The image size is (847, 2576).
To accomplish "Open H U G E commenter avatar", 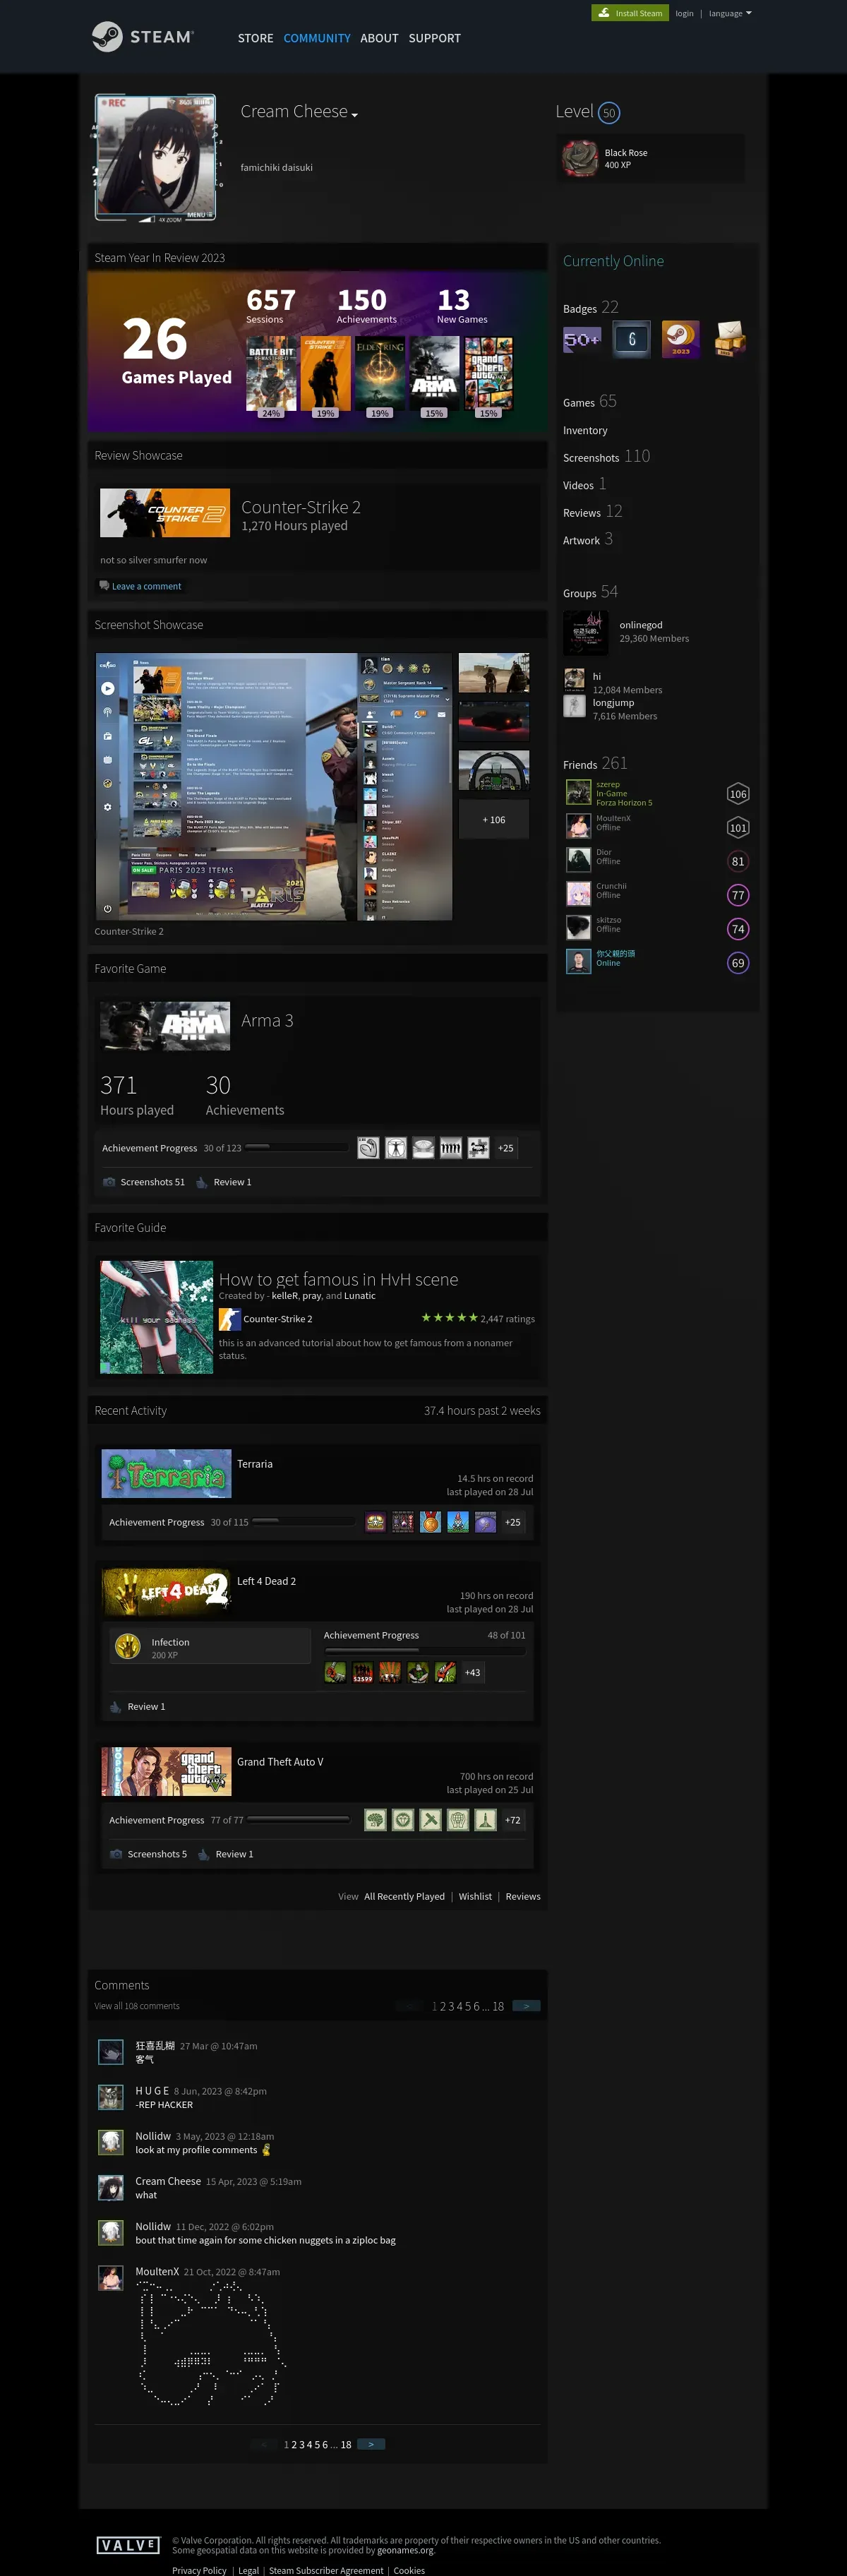I will click(111, 2098).
